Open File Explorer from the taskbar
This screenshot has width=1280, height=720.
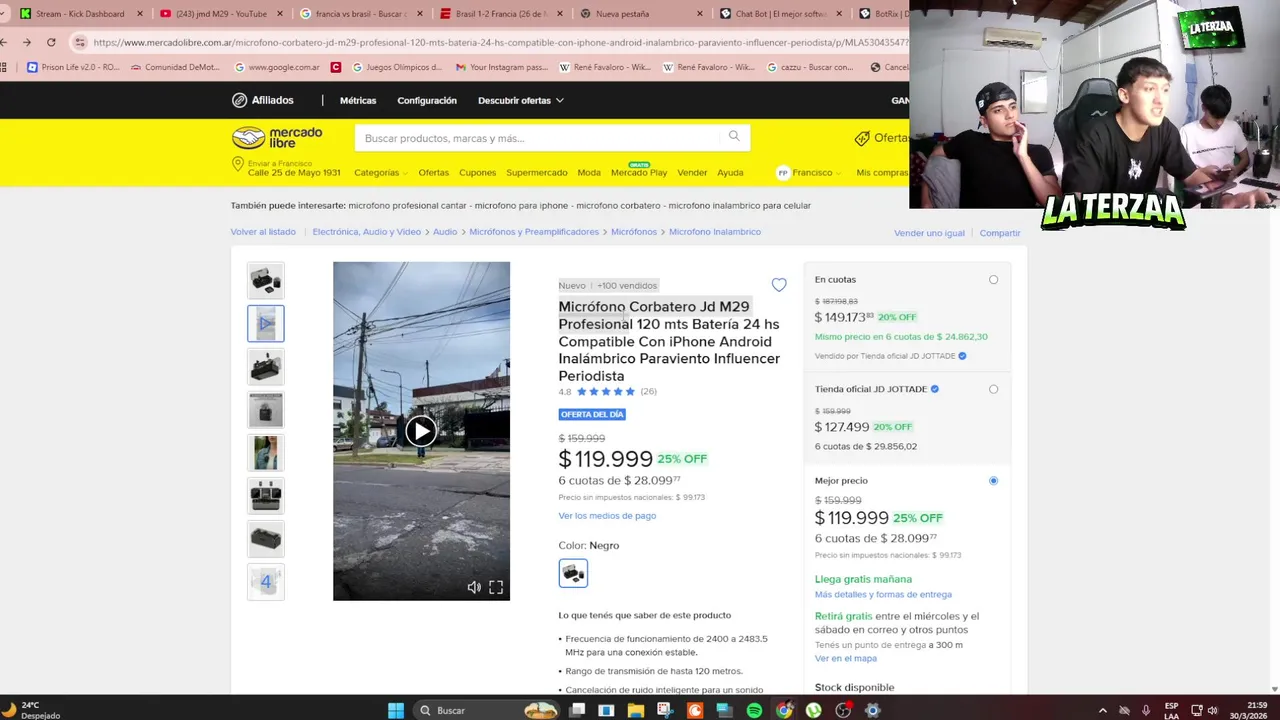tap(636, 710)
